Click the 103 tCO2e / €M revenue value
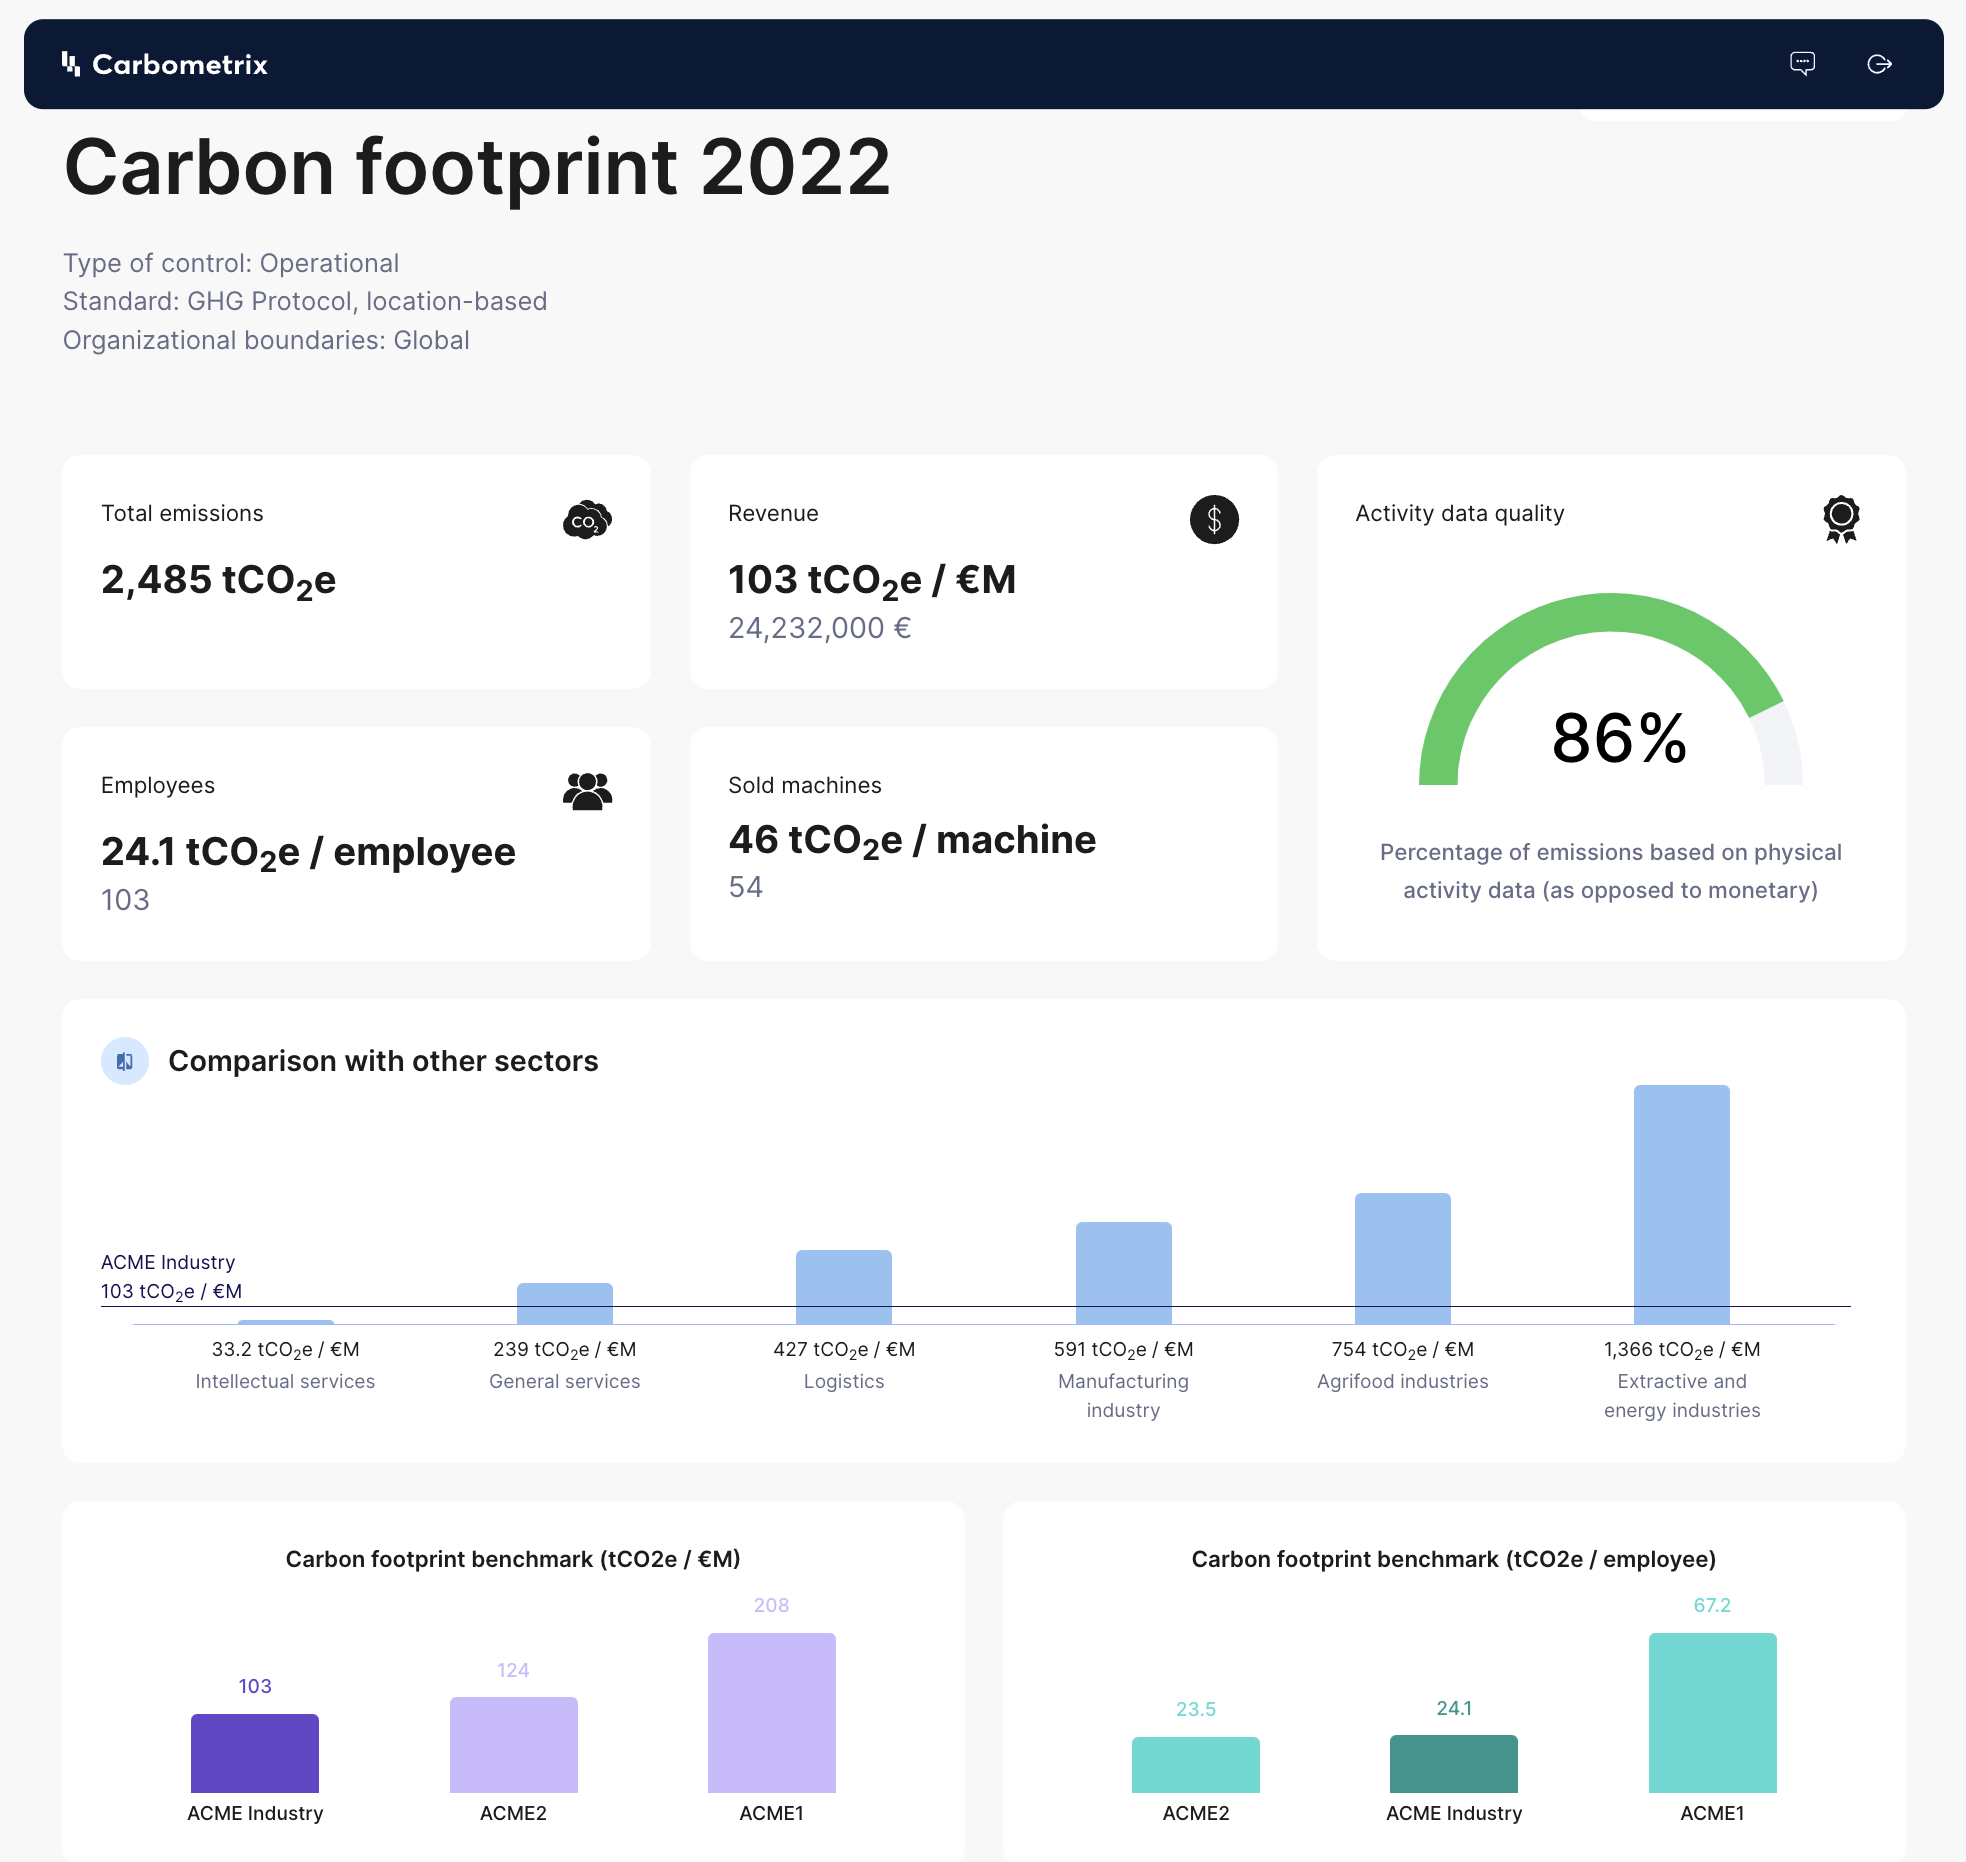The height and width of the screenshot is (1862, 1966). [872, 581]
